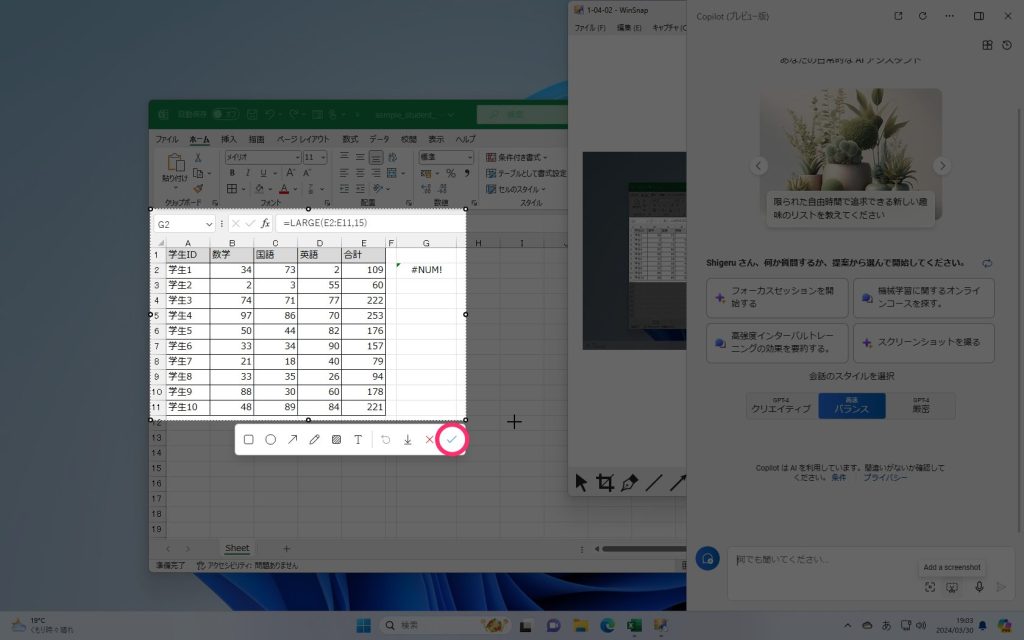Select WinSnap pen tool
Image resolution: width=1024 pixels, height=640 pixels.
(629, 483)
